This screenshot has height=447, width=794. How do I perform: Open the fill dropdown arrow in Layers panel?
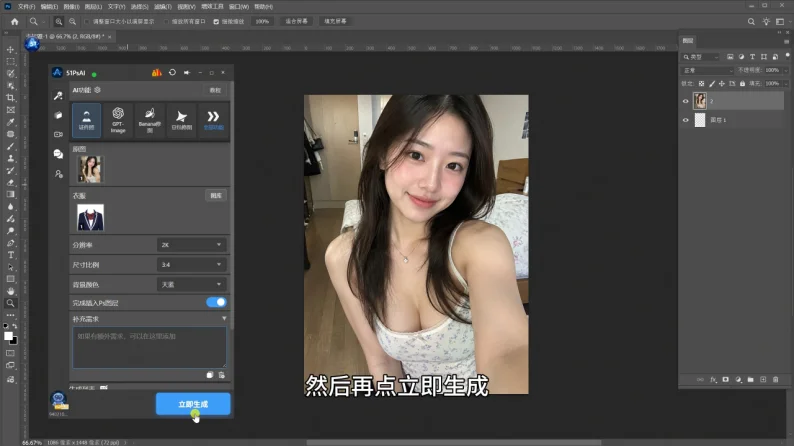click(x=785, y=84)
